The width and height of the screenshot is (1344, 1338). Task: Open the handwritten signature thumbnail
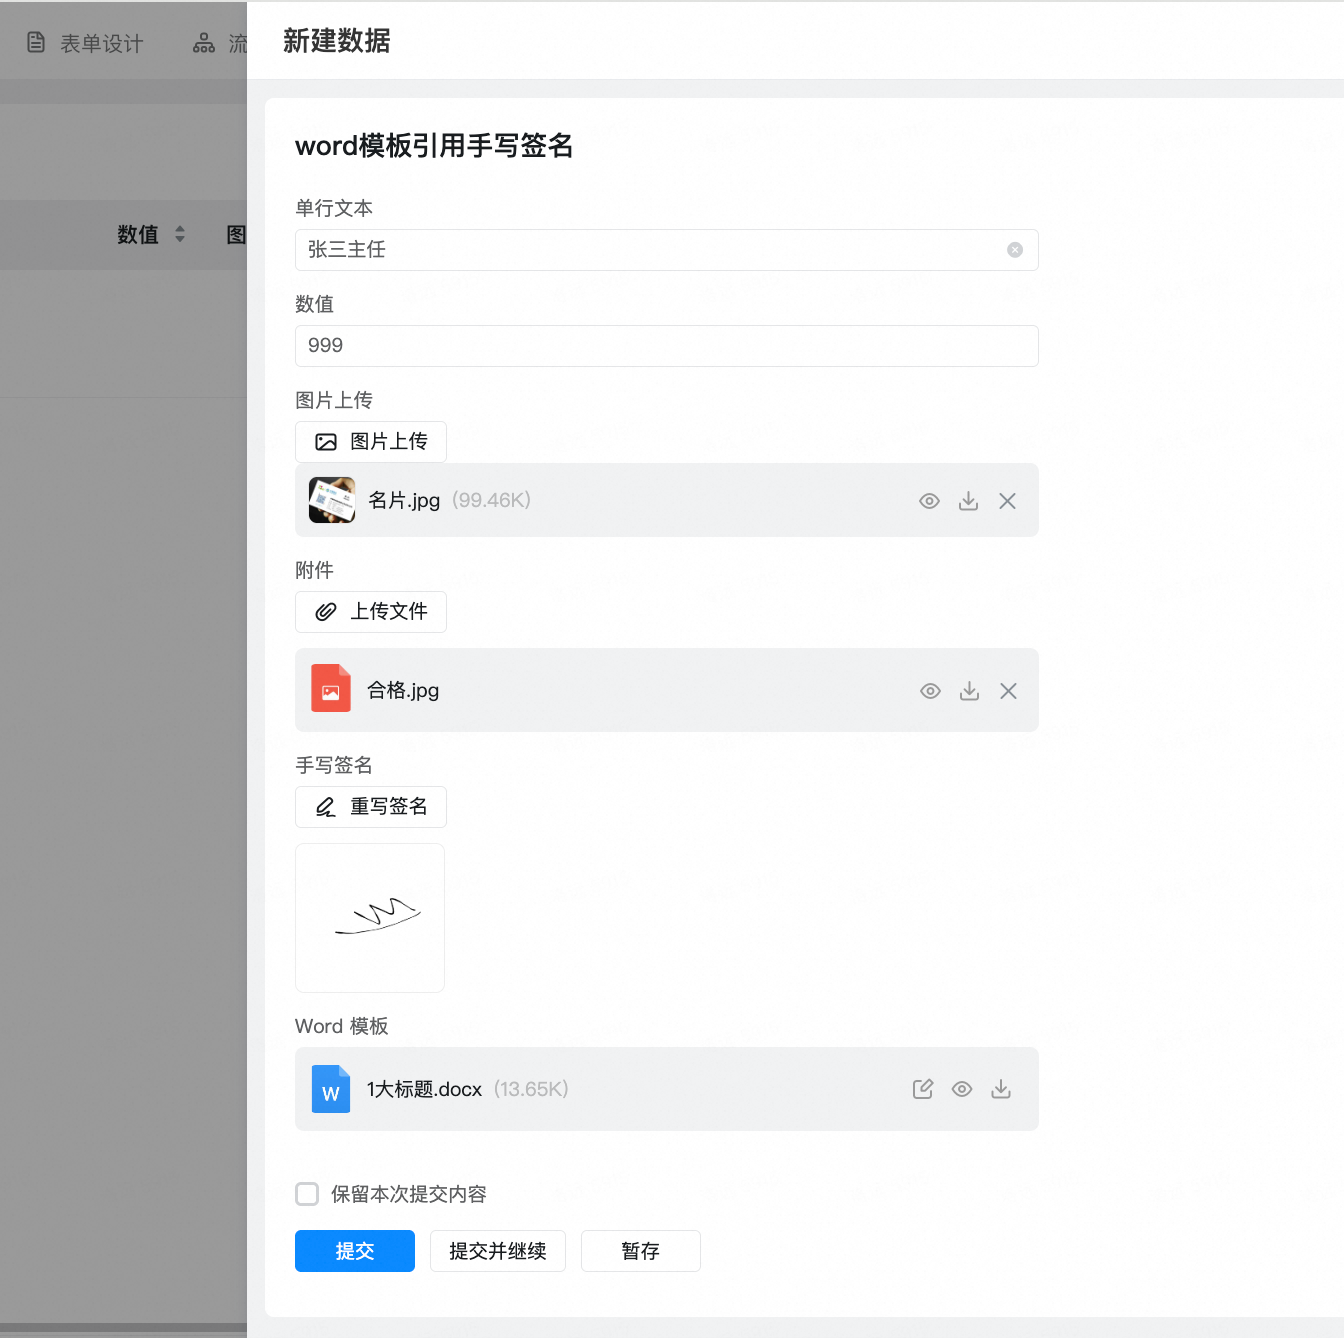(370, 917)
